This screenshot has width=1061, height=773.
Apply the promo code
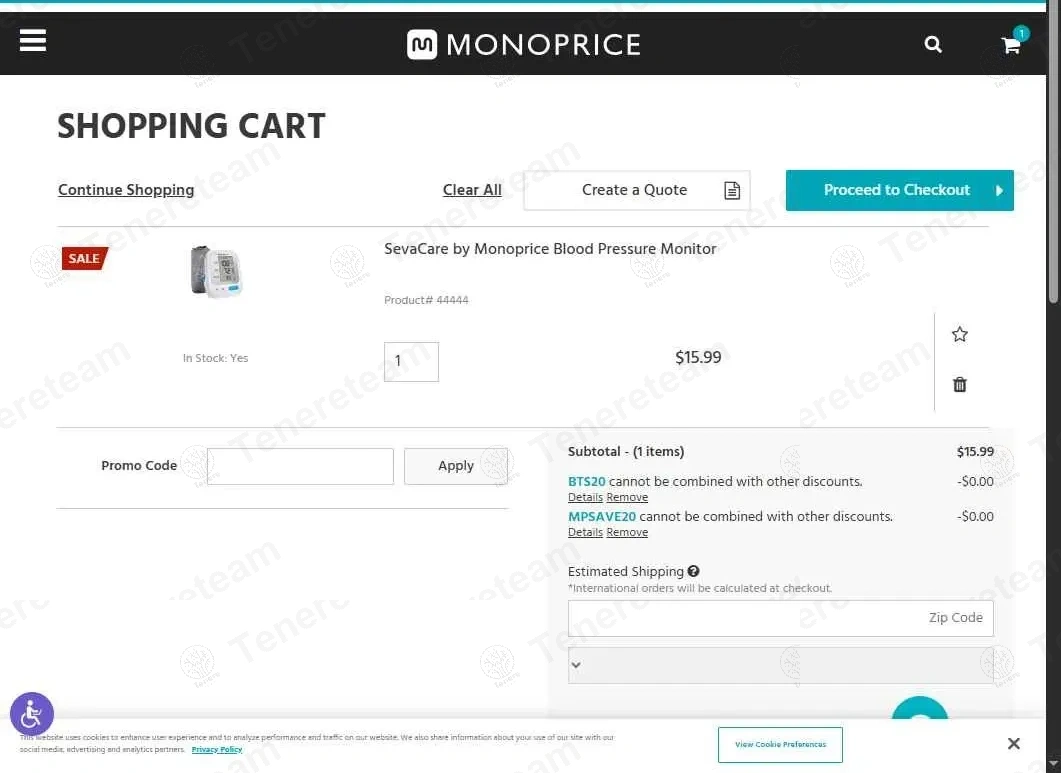456,466
